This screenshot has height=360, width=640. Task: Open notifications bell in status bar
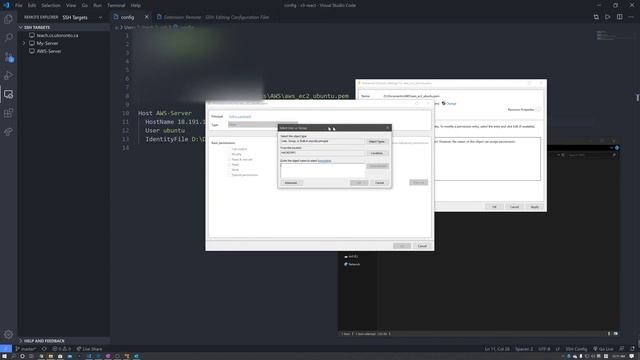tap(633, 349)
